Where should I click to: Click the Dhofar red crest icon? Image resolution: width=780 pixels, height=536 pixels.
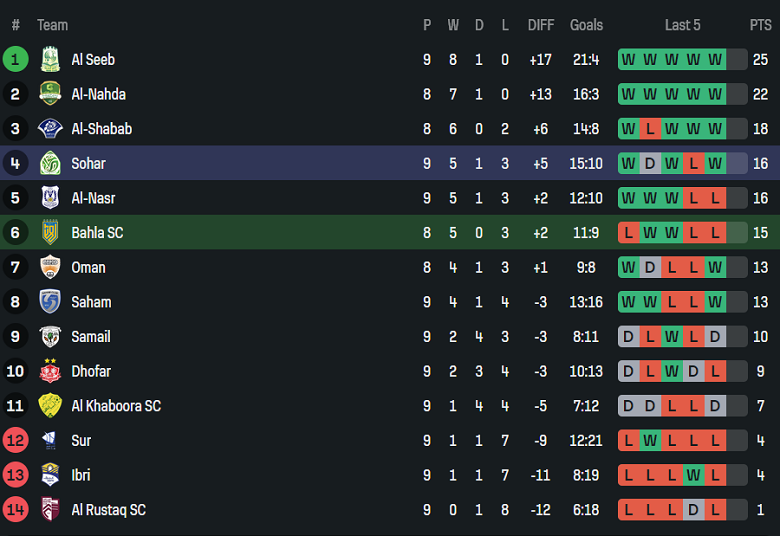50,371
